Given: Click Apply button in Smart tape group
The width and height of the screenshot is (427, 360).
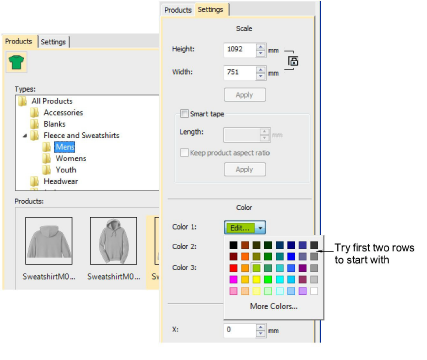Looking at the screenshot, I should (245, 169).
